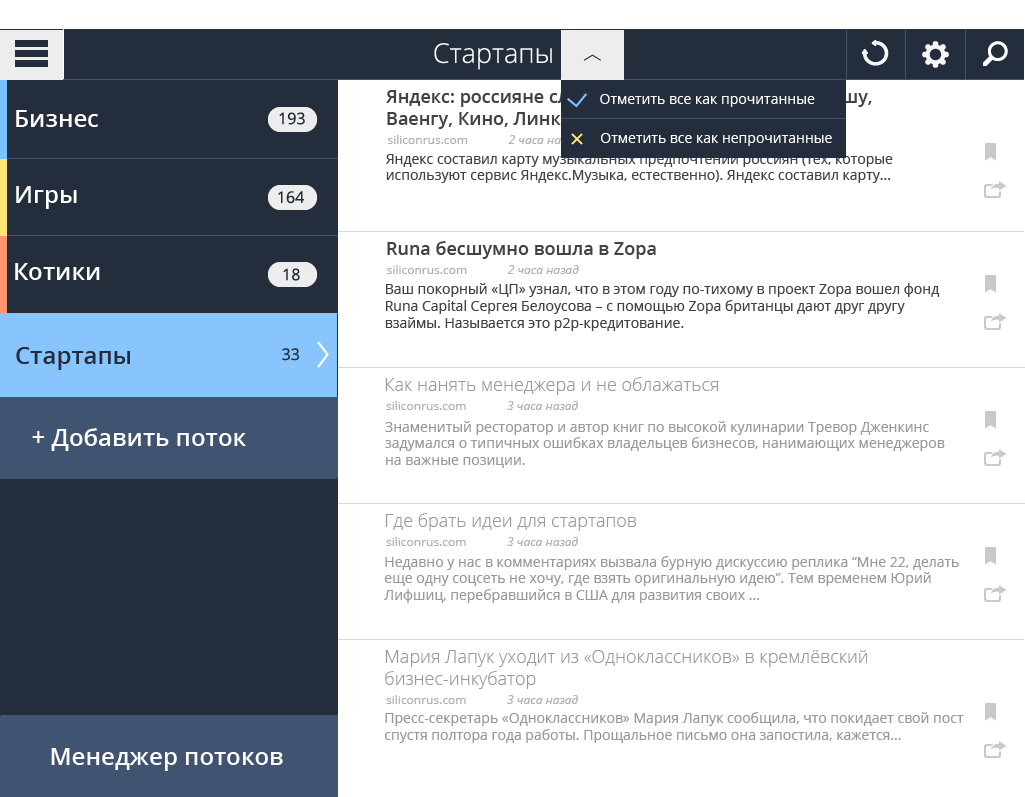
Task: Share the Runa Zopa article
Action: coord(994,322)
